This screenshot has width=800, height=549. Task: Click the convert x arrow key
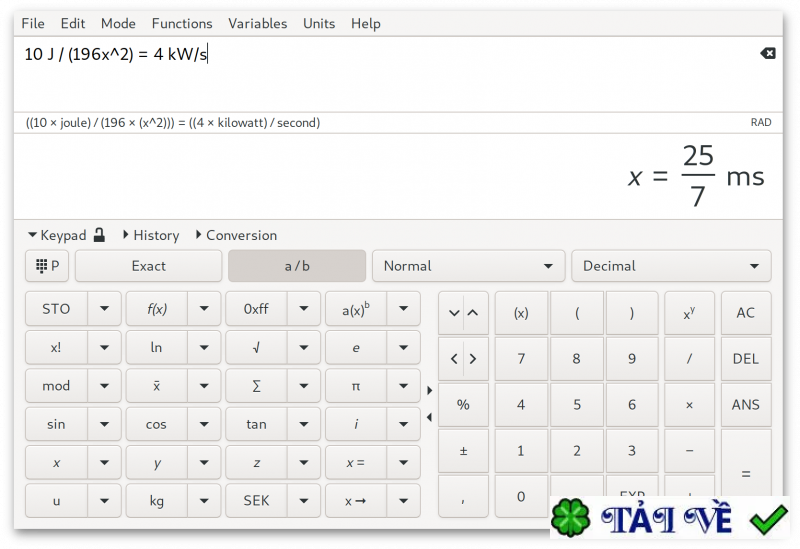[356, 501]
